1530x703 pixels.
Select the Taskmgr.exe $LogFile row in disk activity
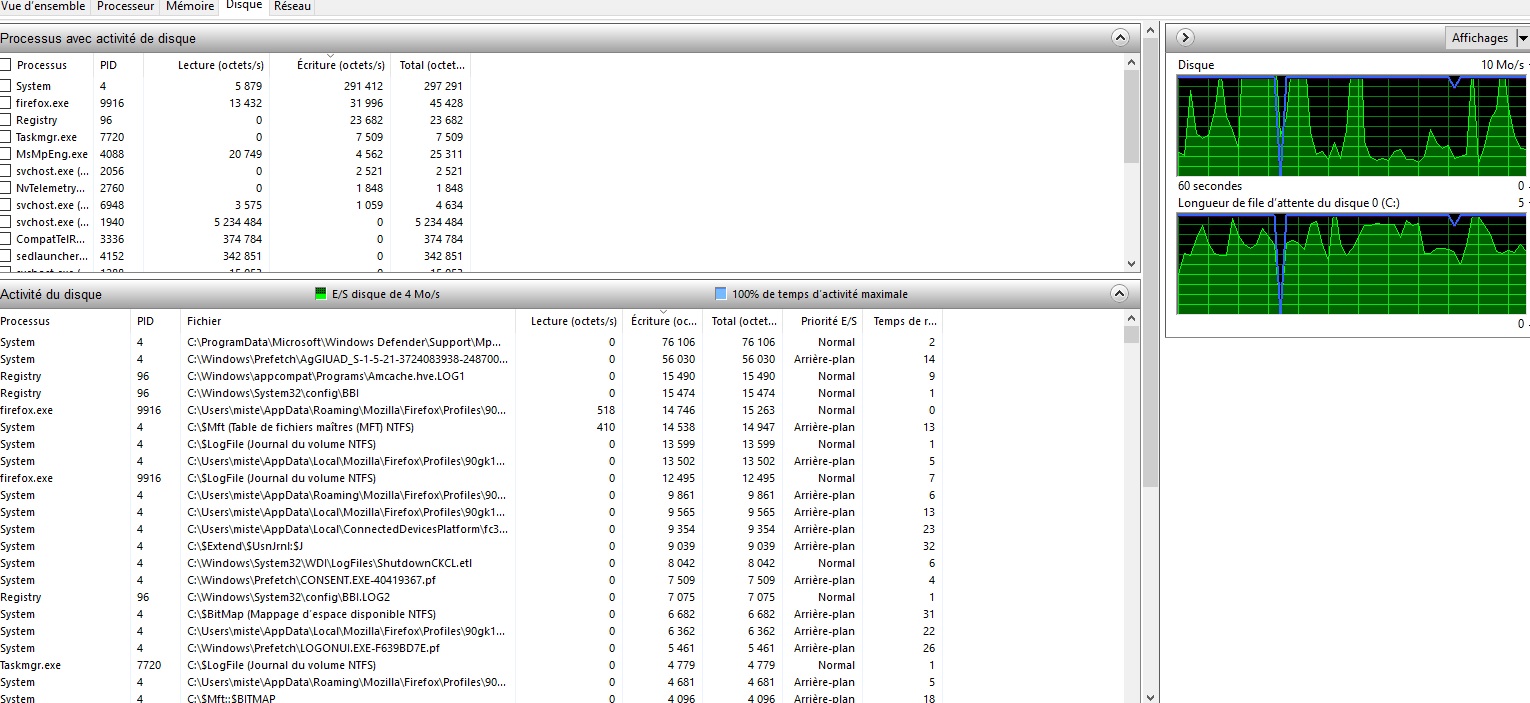[471, 665]
